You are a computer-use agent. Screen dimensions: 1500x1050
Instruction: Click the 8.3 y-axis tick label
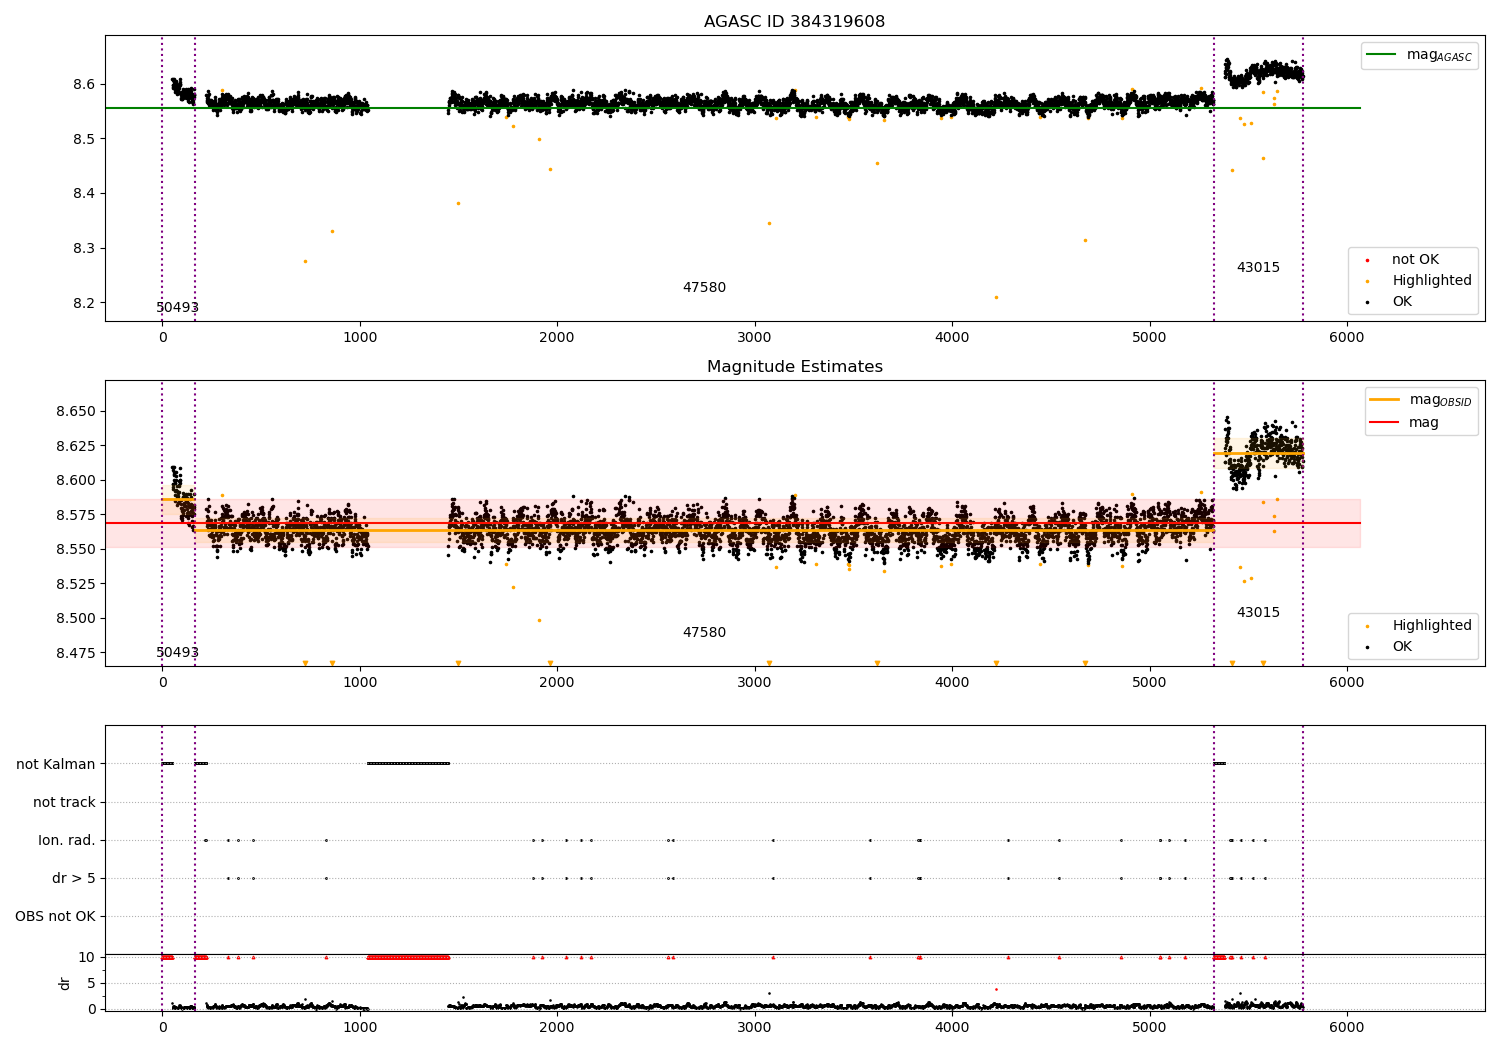(x=84, y=248)
